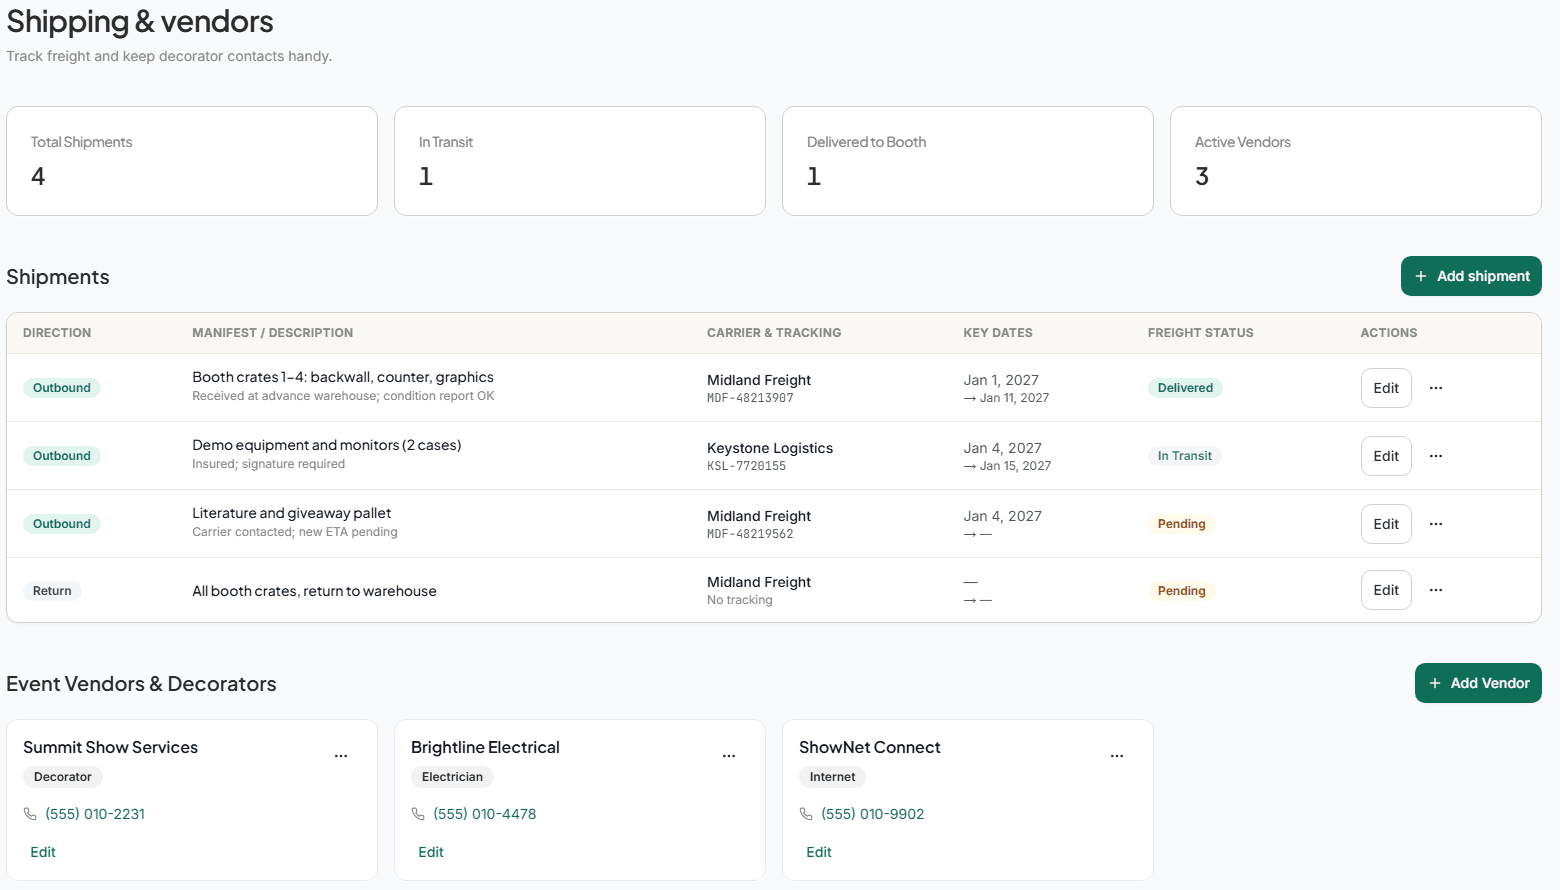Click Literature and giveaway pallet description
The height and width of the screenshot is (890, 1560).
[x=292, y=513]
